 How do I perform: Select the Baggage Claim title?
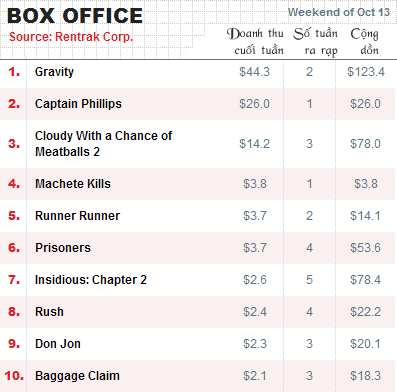(77, 376)
